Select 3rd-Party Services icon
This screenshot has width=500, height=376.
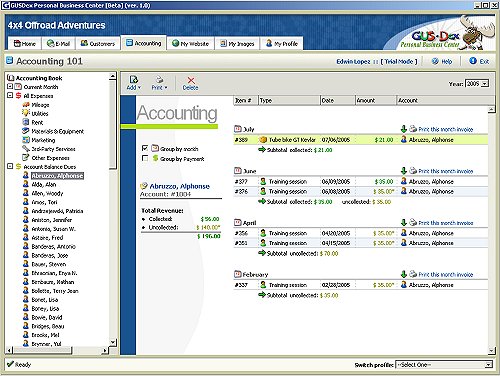pyautogui.click(x=26, y=149)
